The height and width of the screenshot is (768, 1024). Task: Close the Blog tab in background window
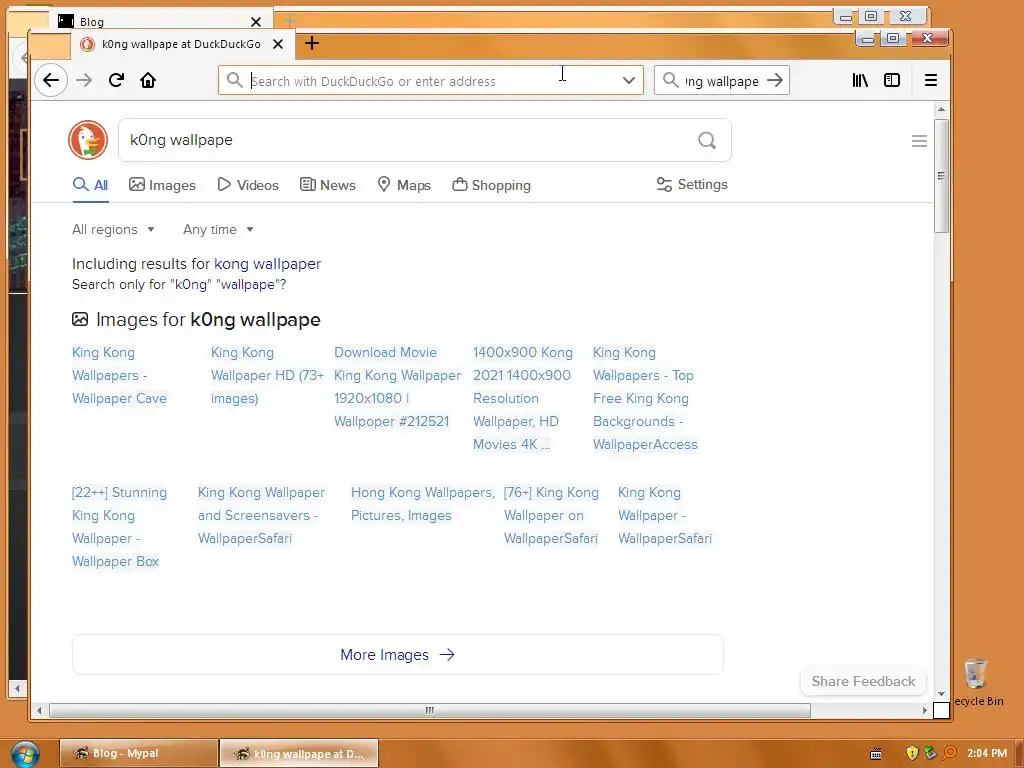pos(256,22)
